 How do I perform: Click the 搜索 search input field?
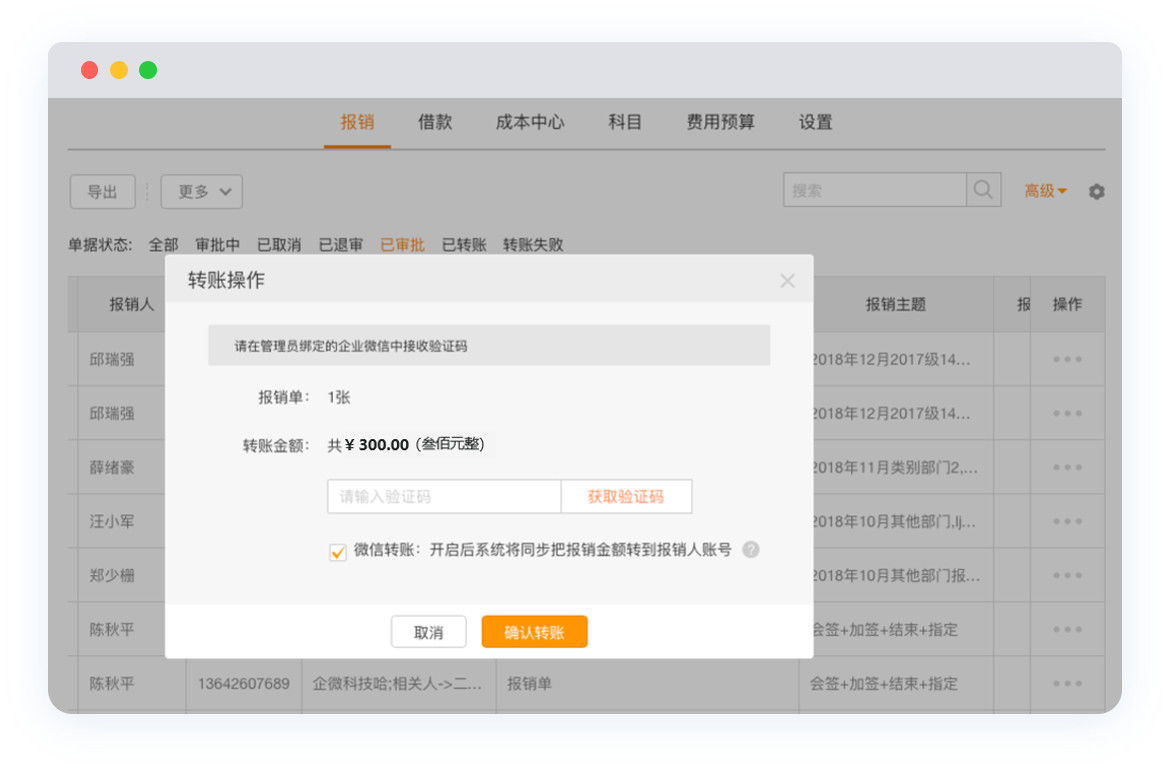click(x=875, y=190)
